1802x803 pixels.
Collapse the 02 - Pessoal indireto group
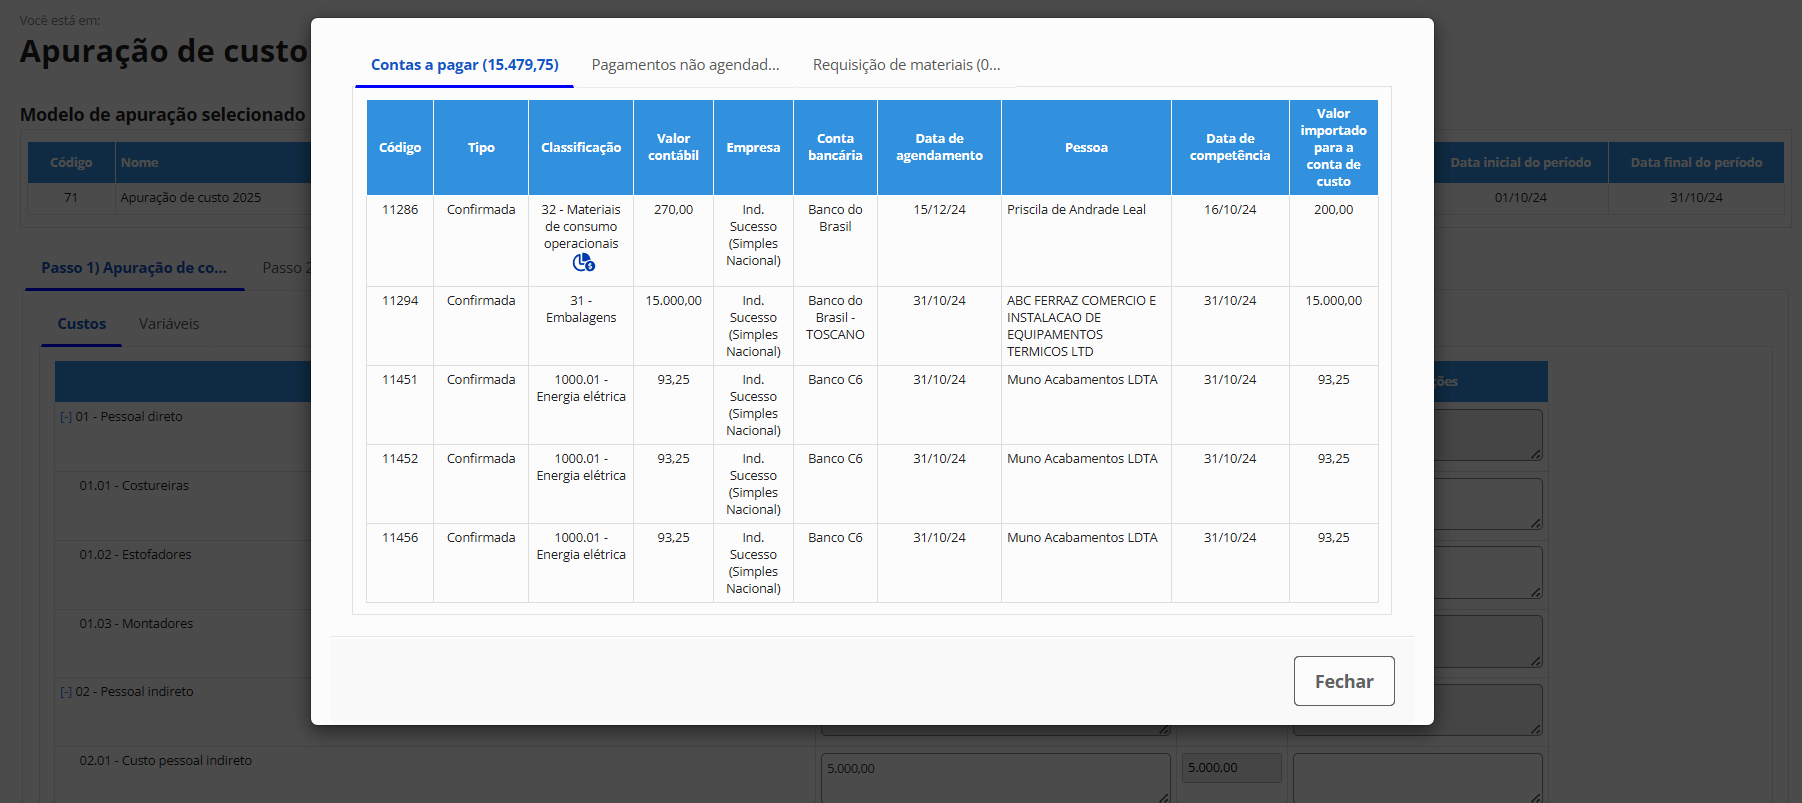[66, 692]
